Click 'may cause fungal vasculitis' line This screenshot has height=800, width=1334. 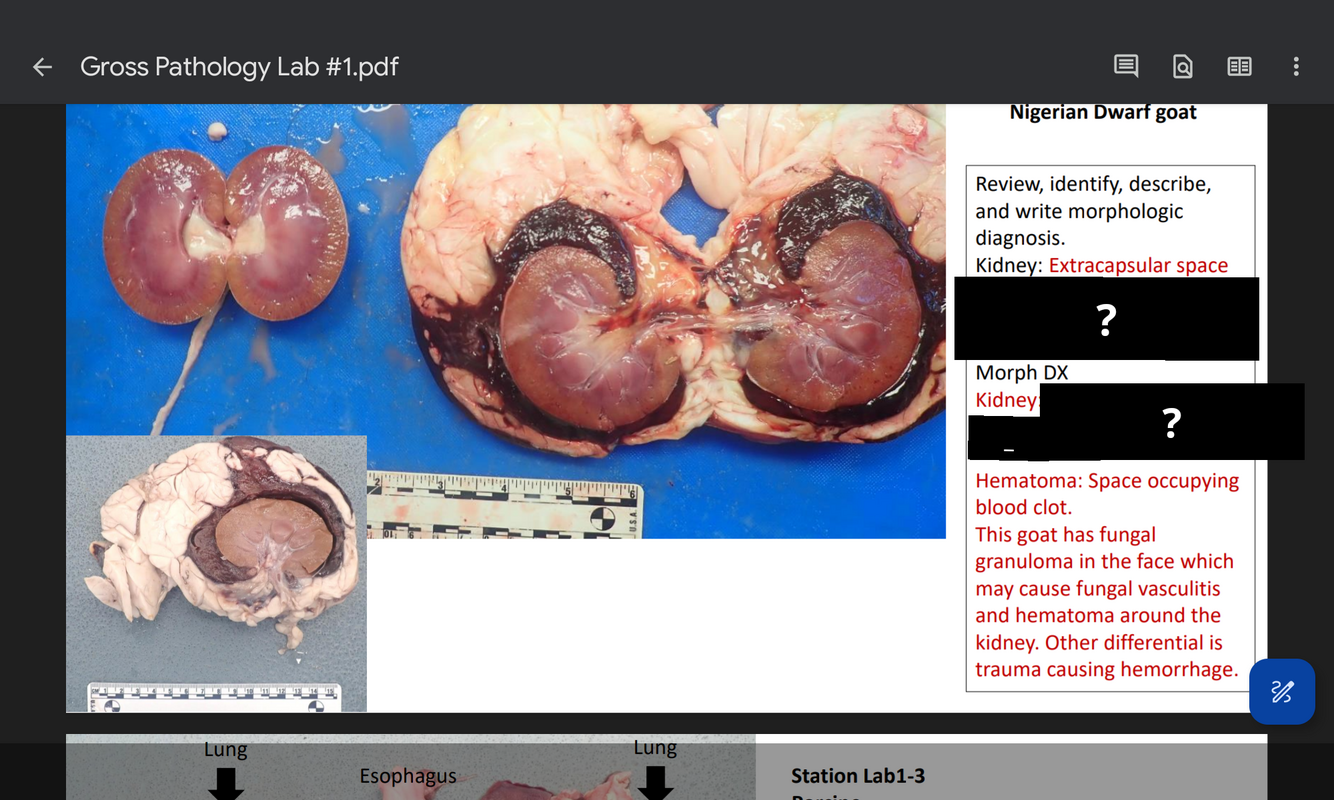pyautogui.click(x=1097, y=589)
